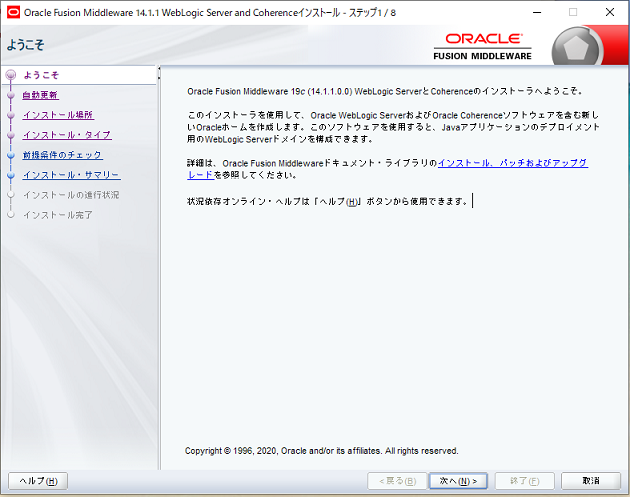This screenshot has width=630, height=497.
Task: Close the installer window
Action: point(610,12)
